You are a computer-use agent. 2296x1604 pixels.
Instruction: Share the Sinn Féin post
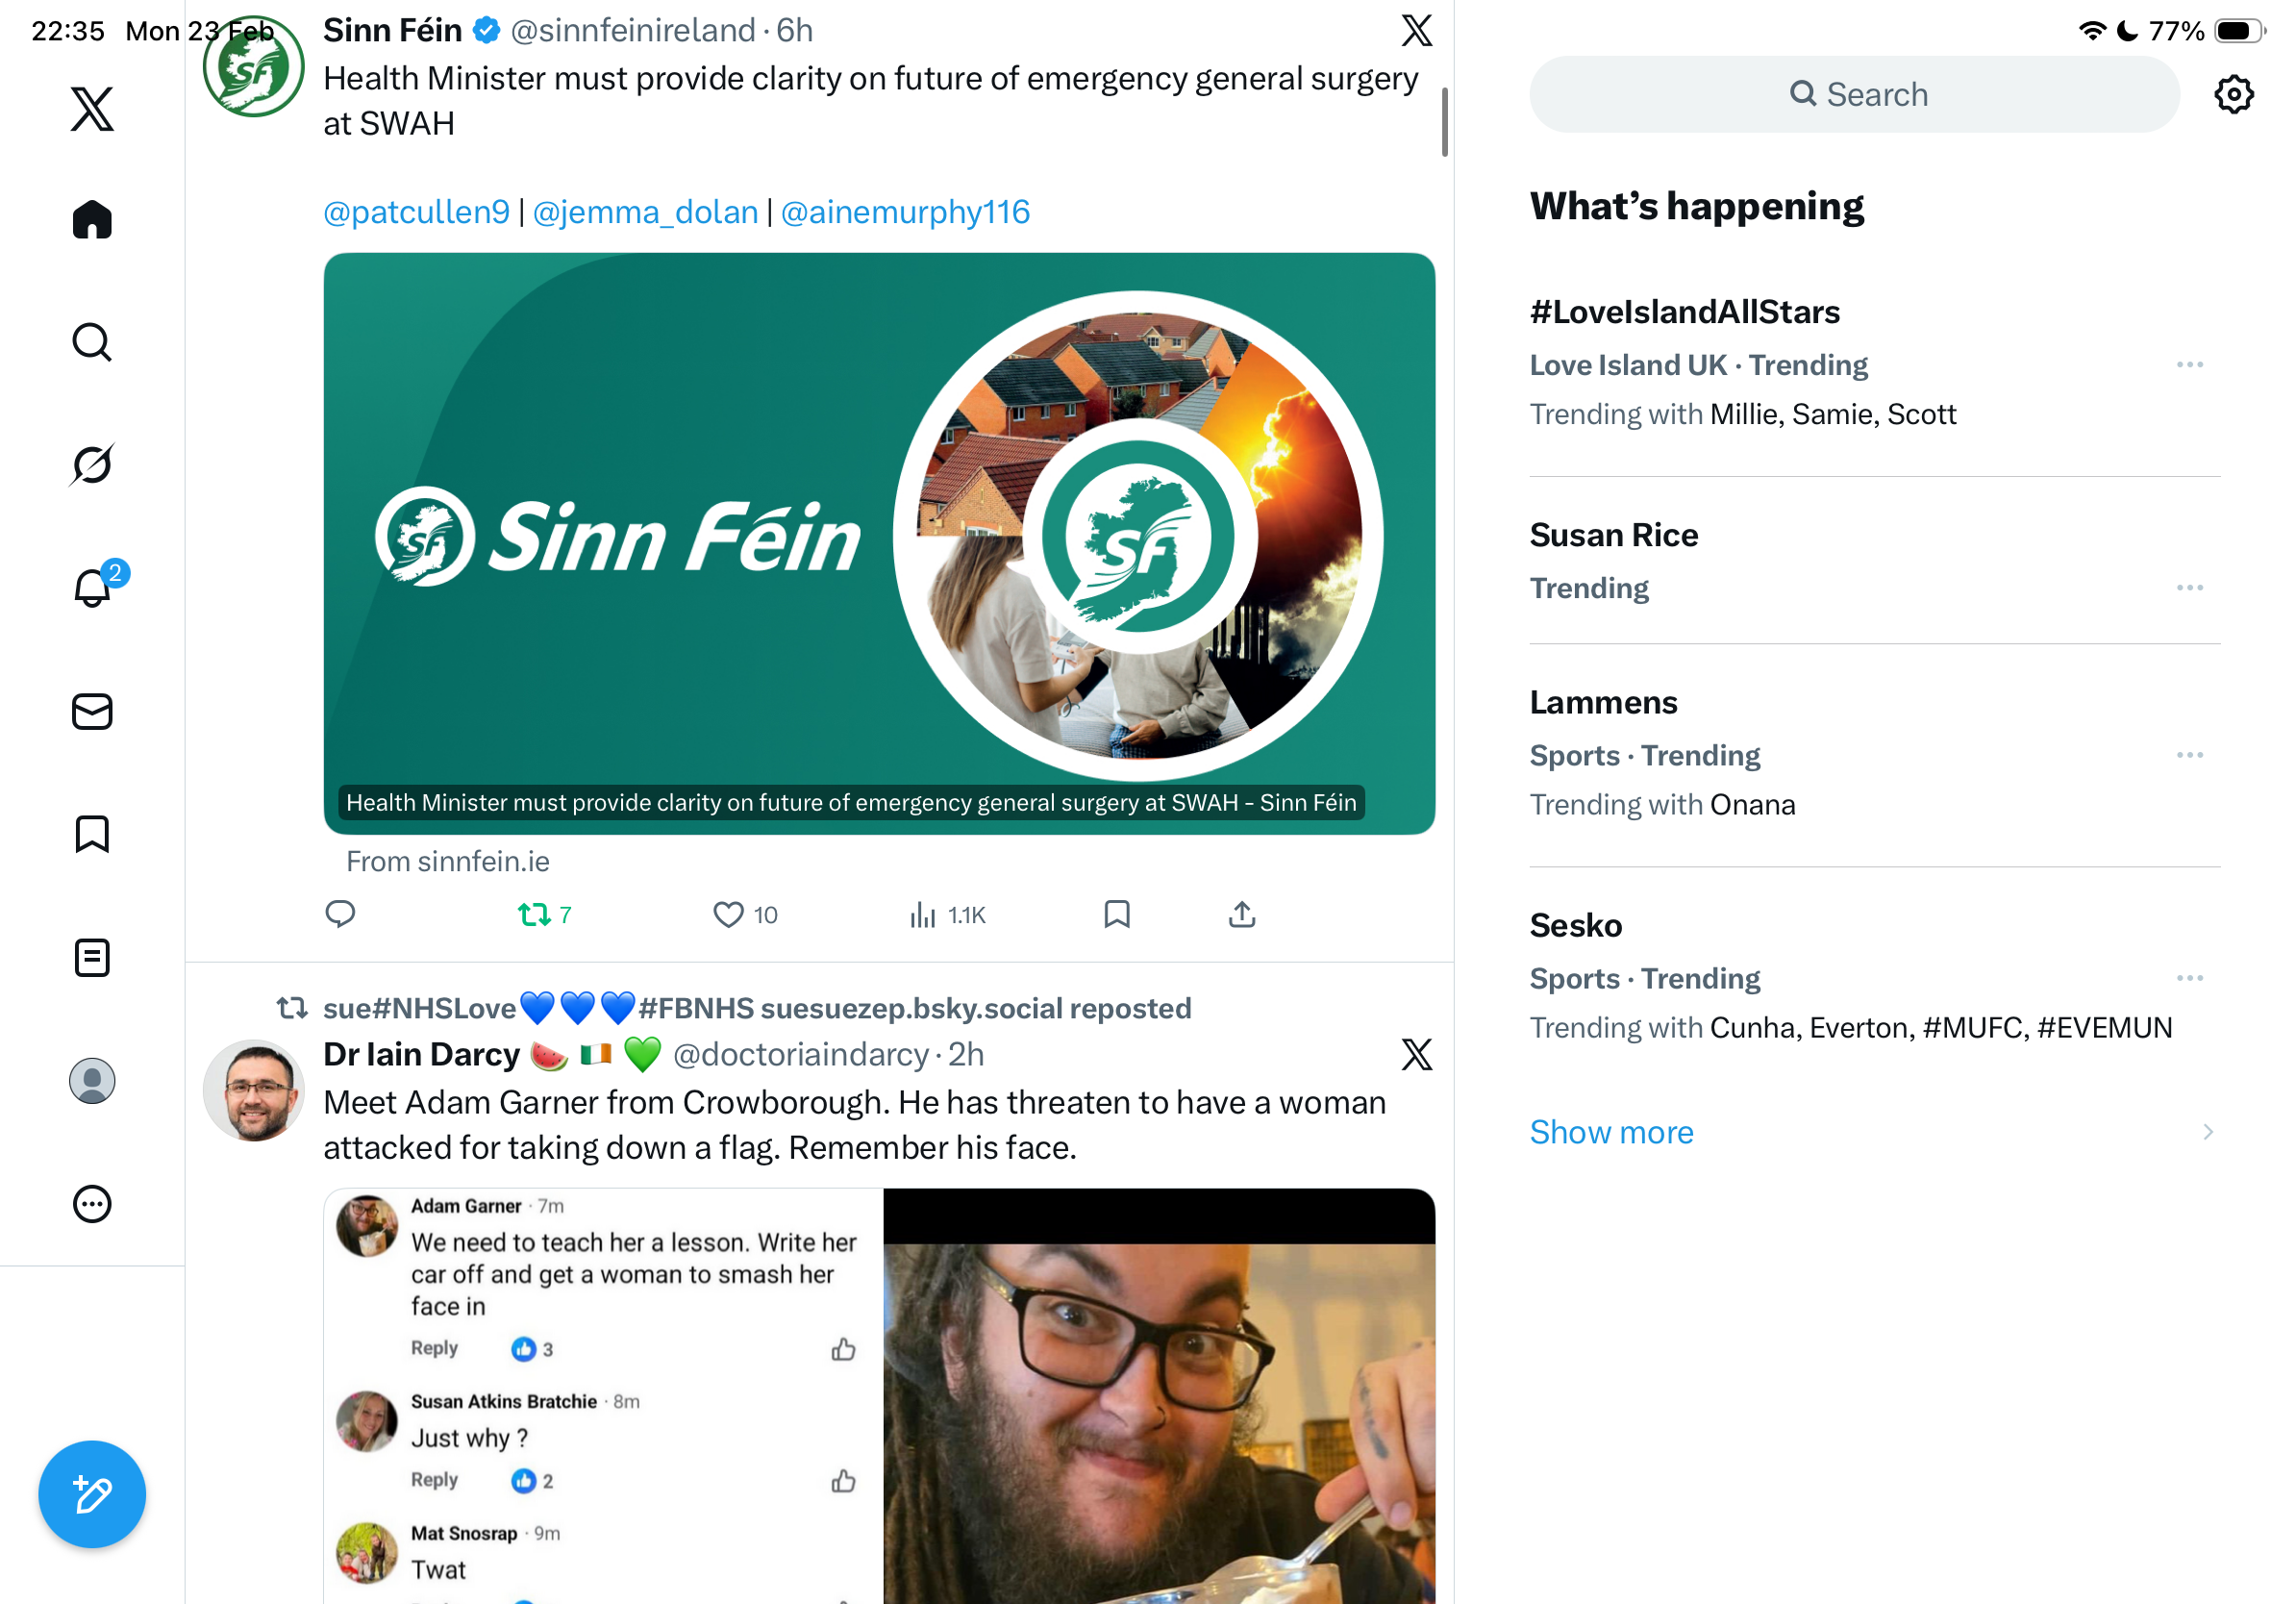[1241, 914]
